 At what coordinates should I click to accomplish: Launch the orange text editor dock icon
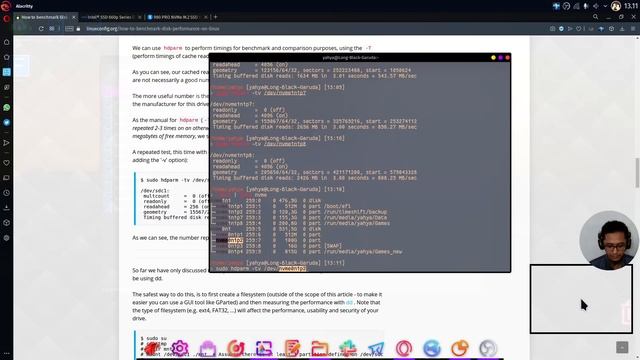pos(292,348)
